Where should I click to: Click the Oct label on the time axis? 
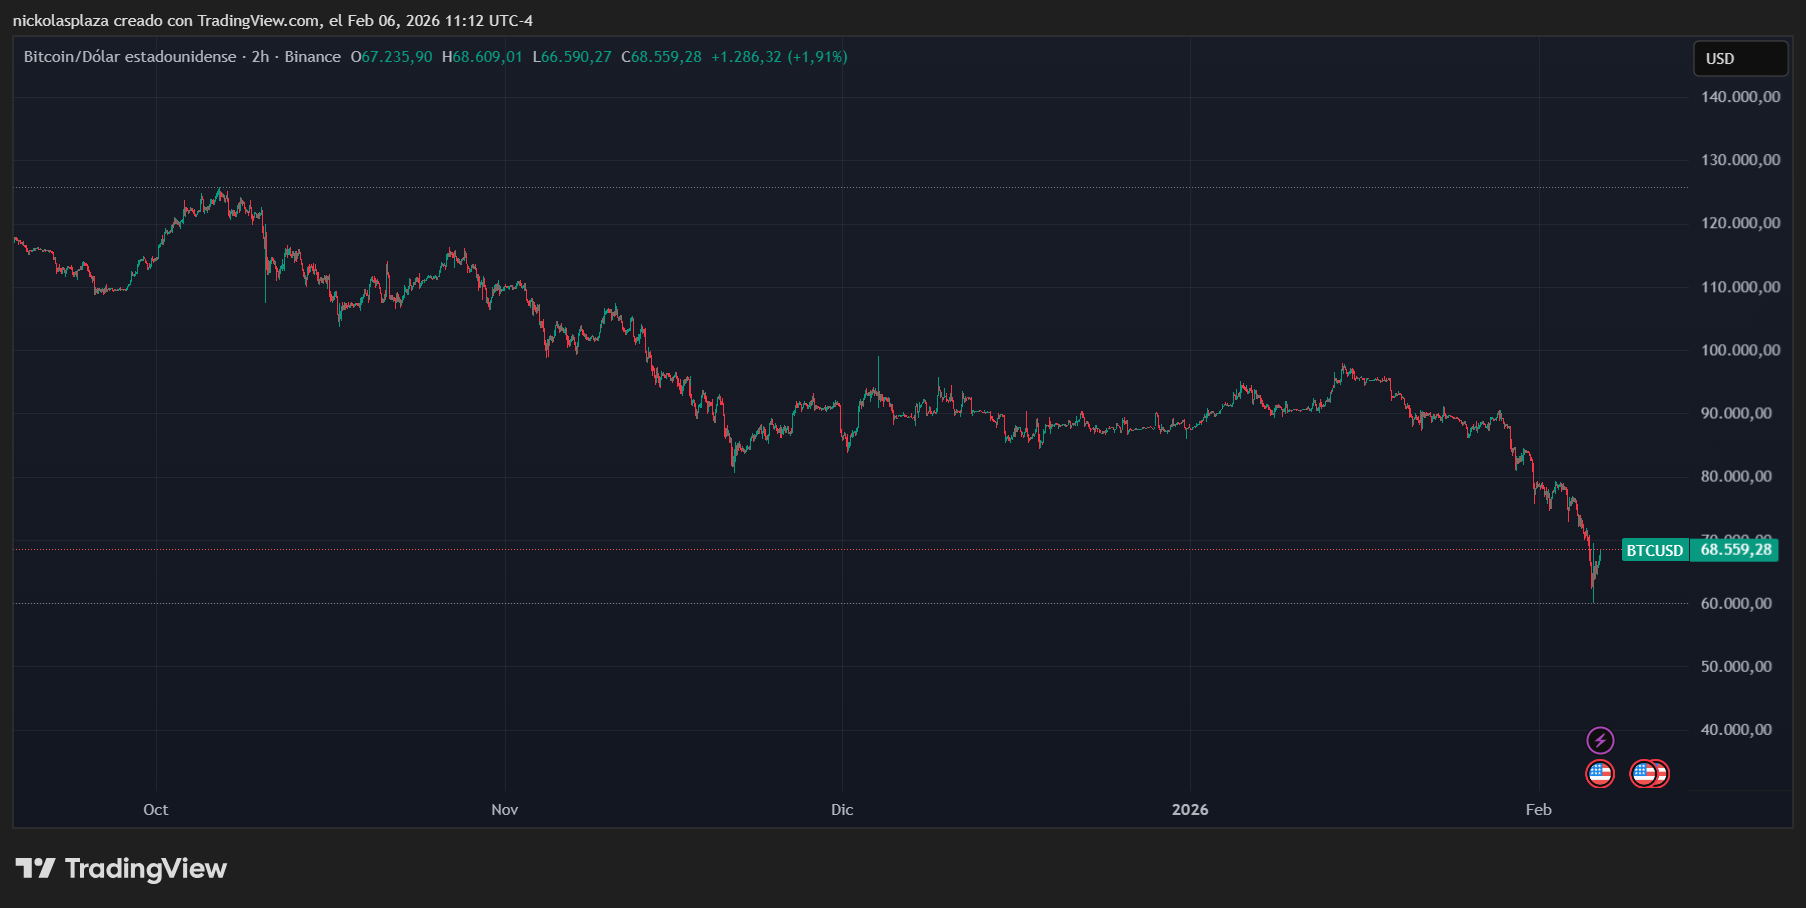pyautogui.click(x=156, y=810)
